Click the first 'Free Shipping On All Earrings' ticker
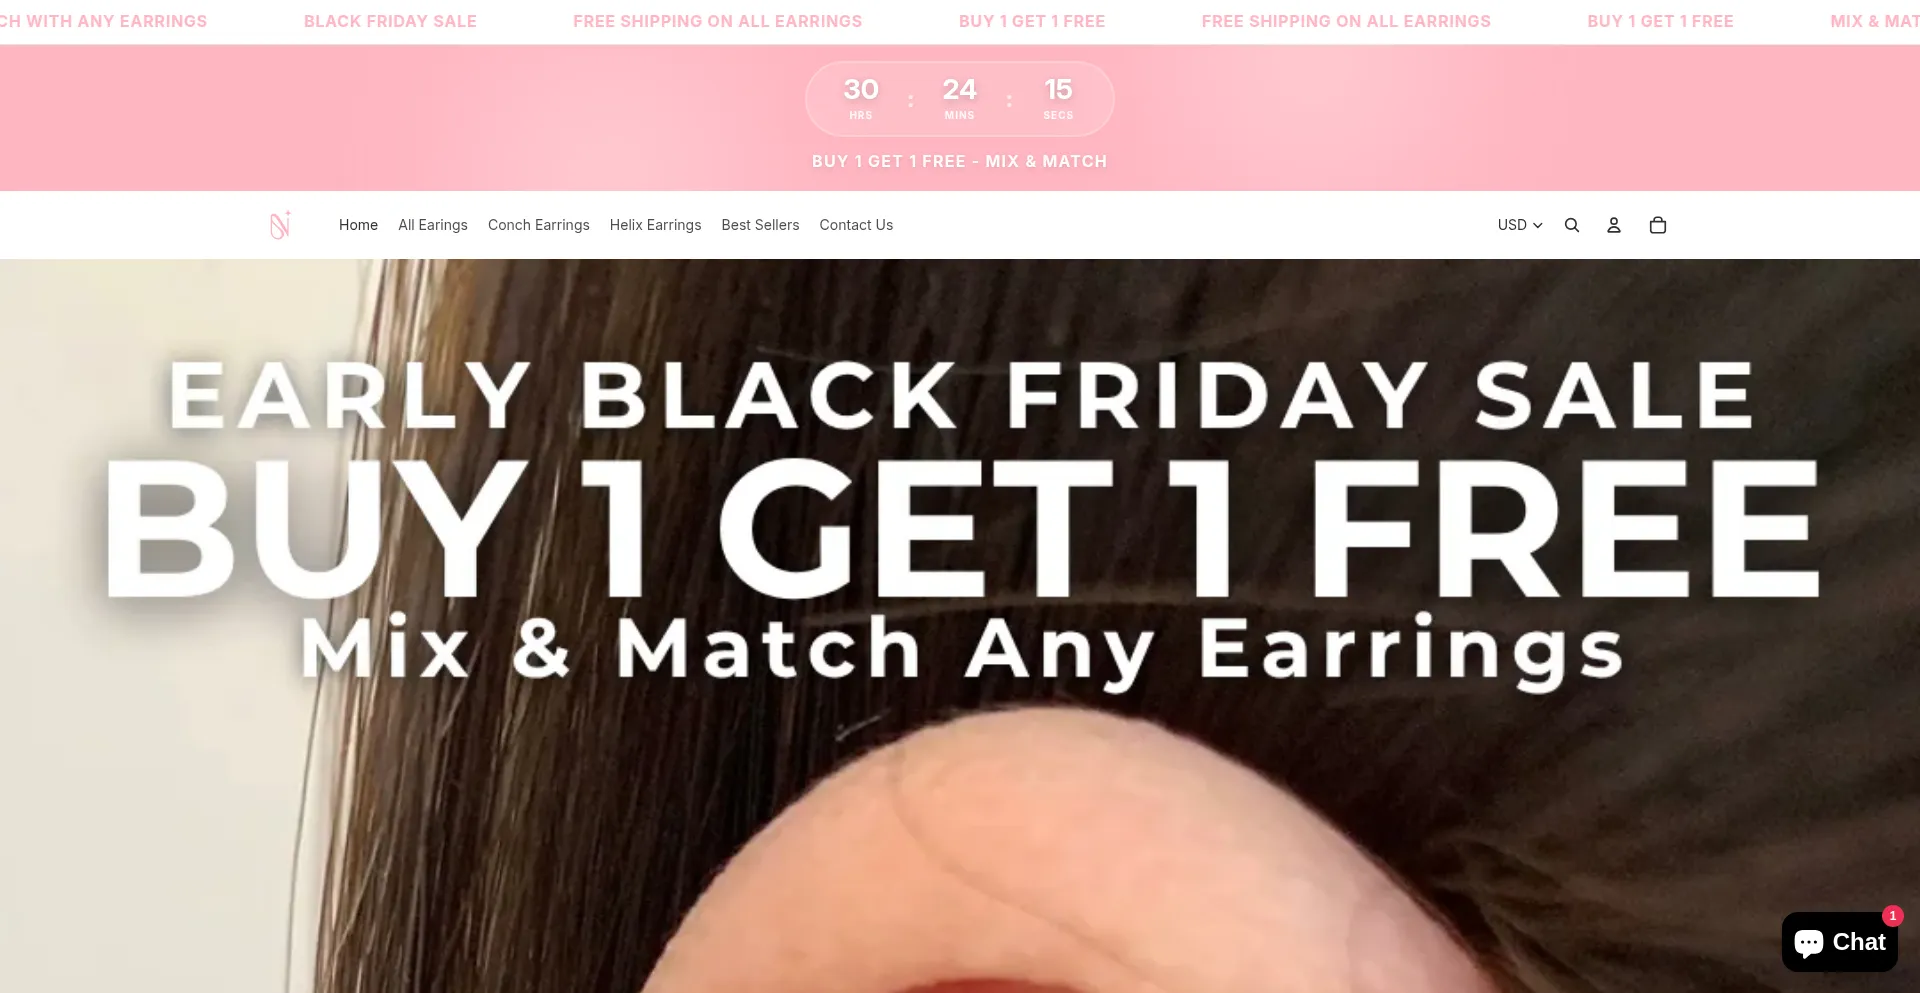This screenshot has height=993, width=1920. pyautogui.click(x=717, y=21)
